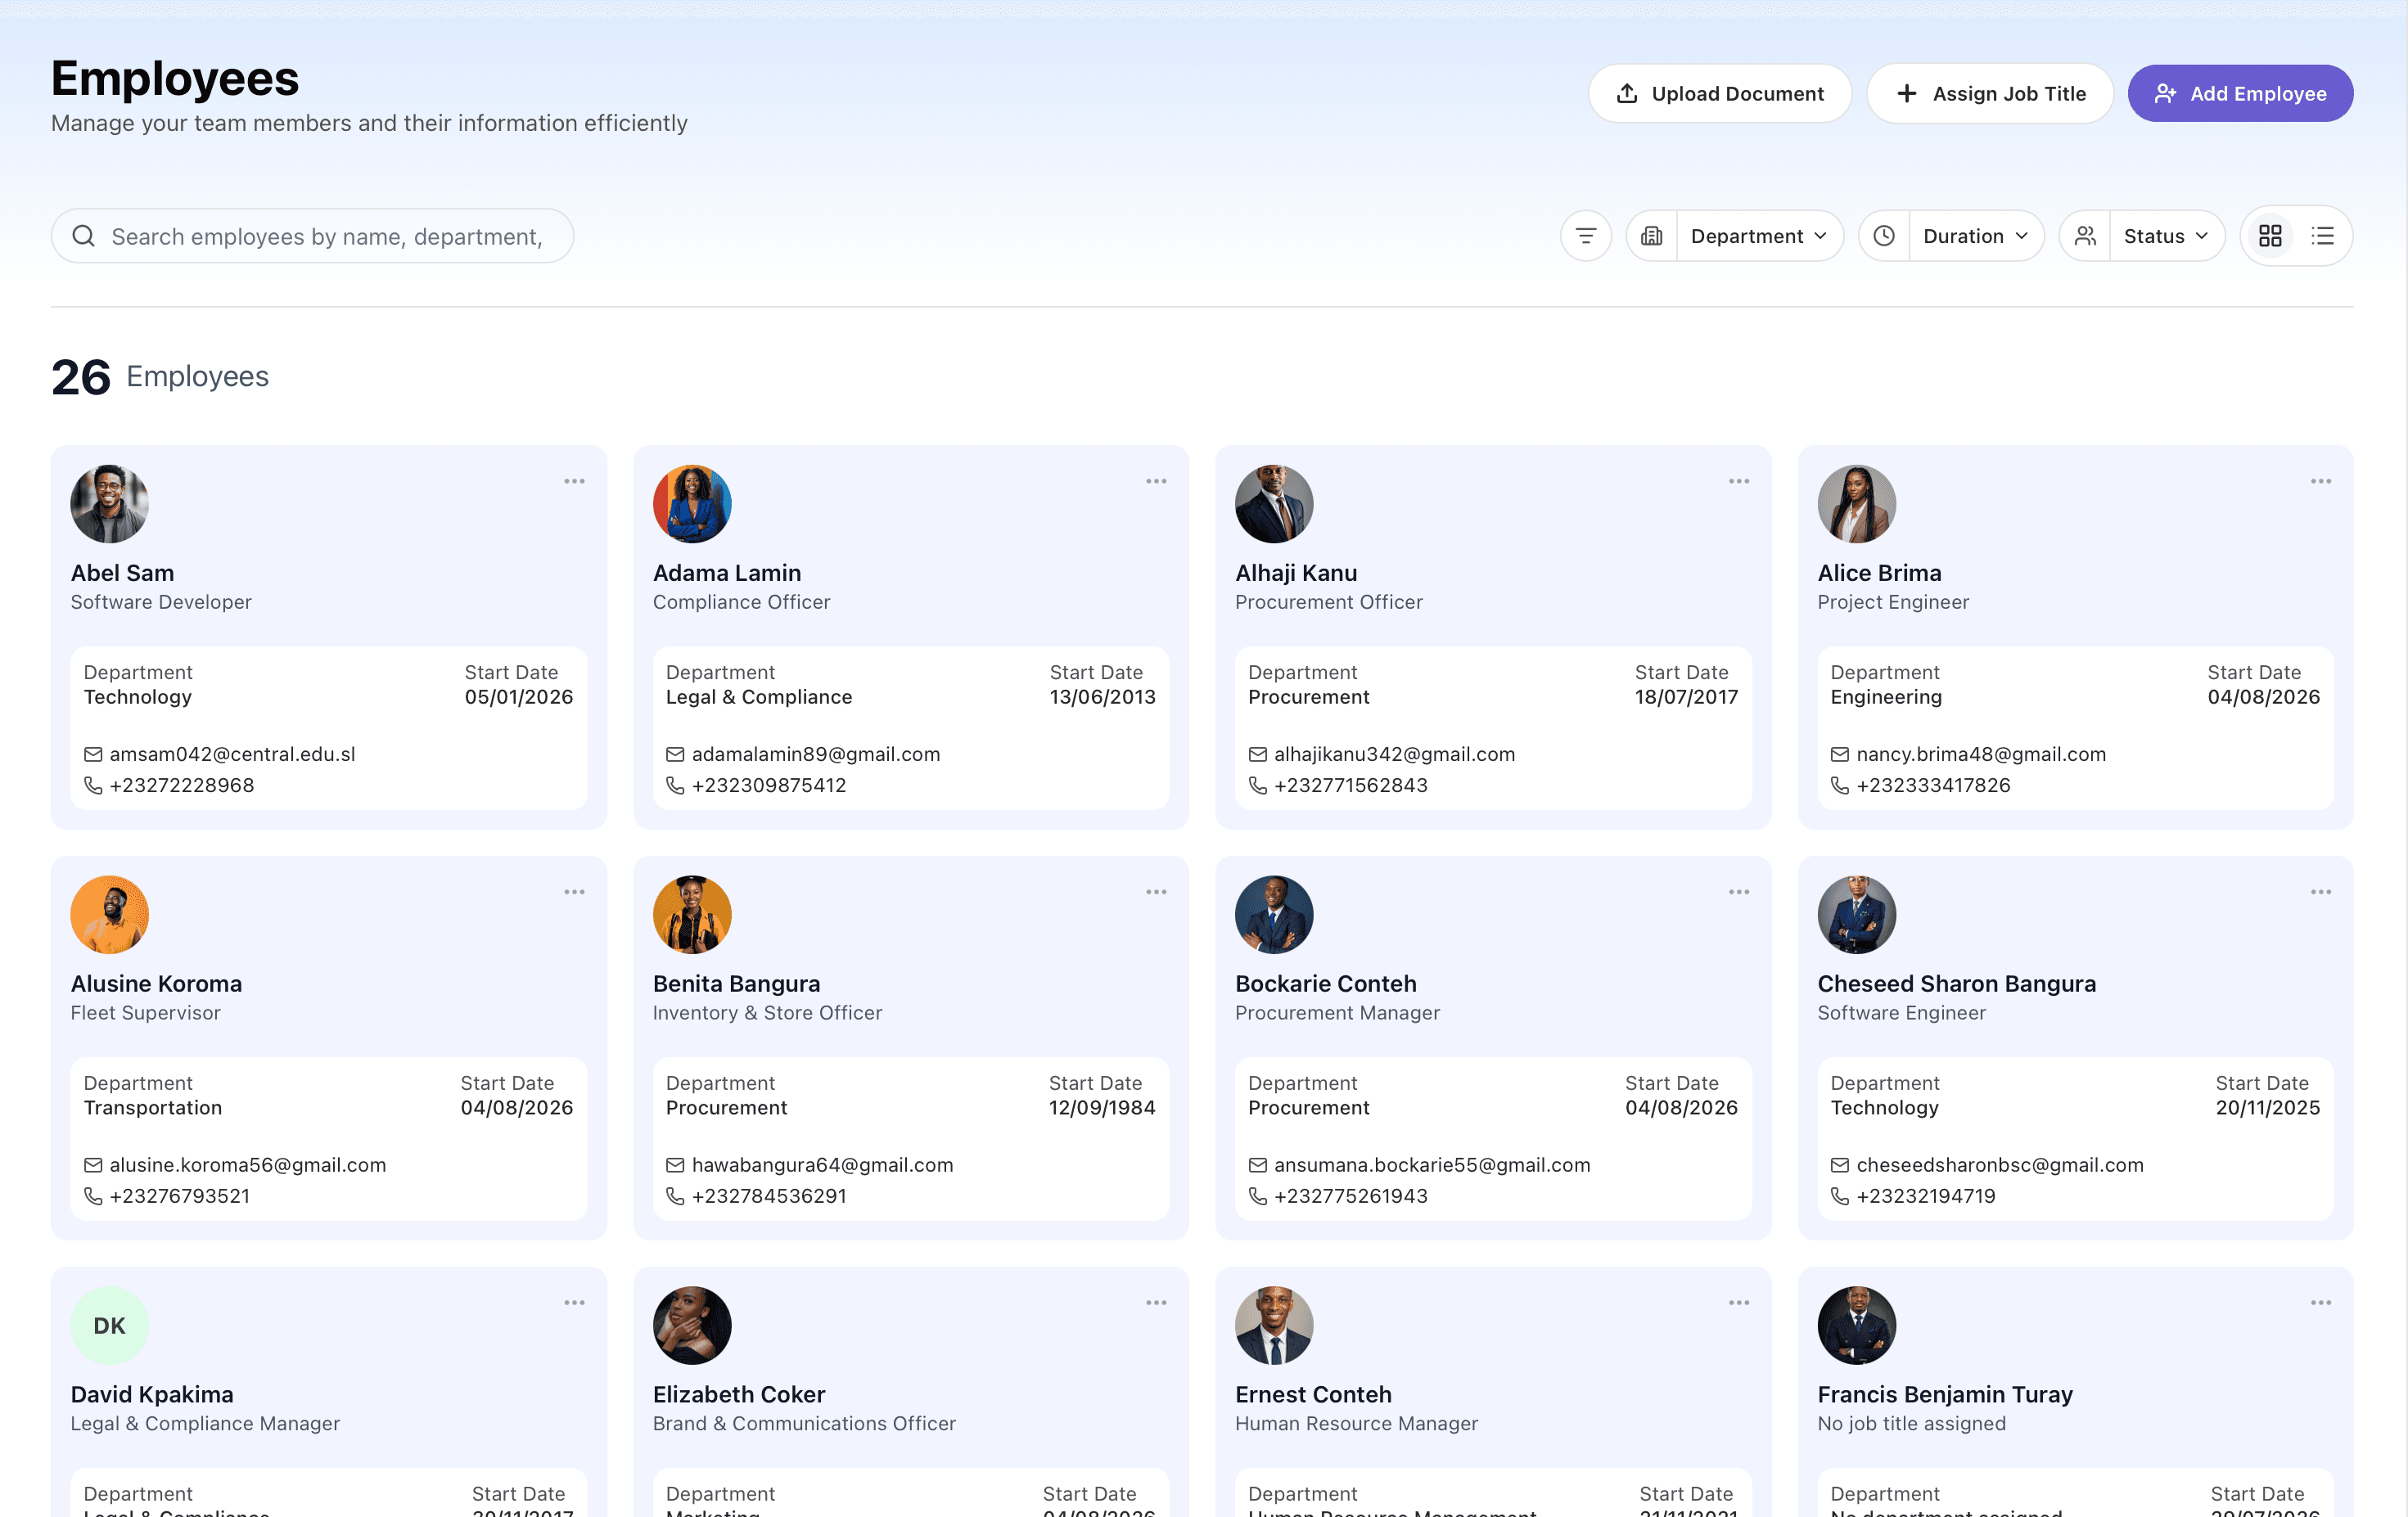
Task: Click phone number +232333417826
Action: [1933, 786]
